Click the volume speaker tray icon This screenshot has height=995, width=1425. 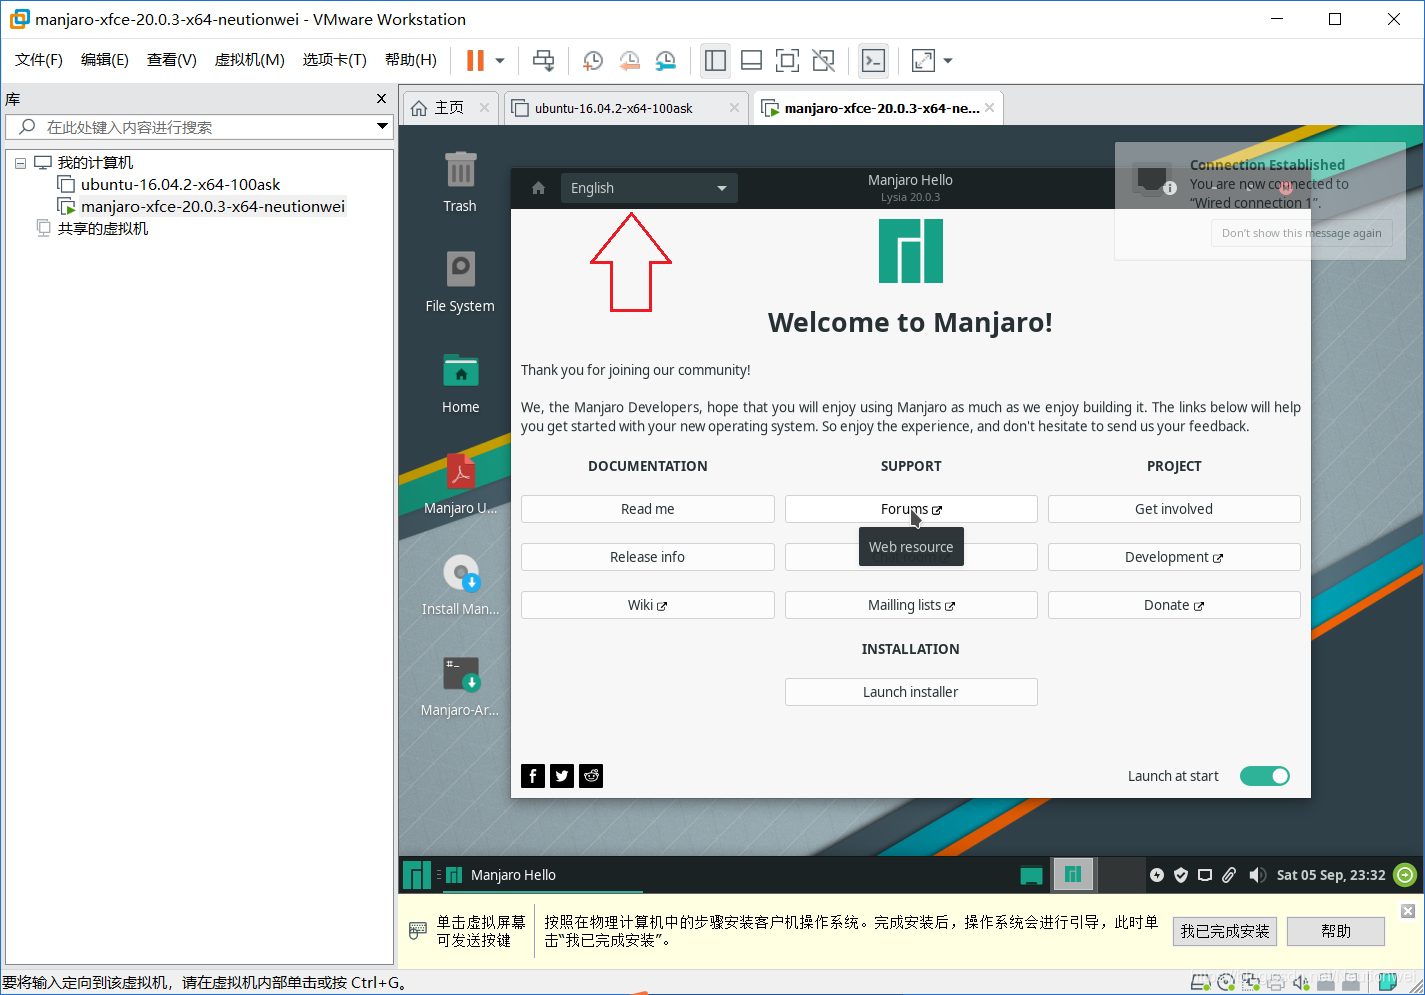tap(1257, 875)
